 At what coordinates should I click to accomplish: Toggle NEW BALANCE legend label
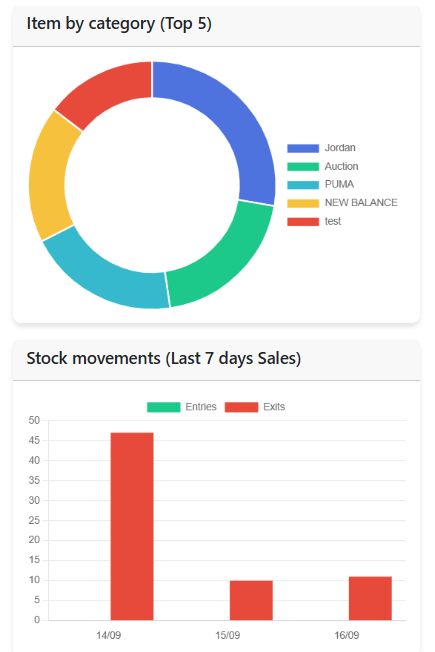[342, 203]
